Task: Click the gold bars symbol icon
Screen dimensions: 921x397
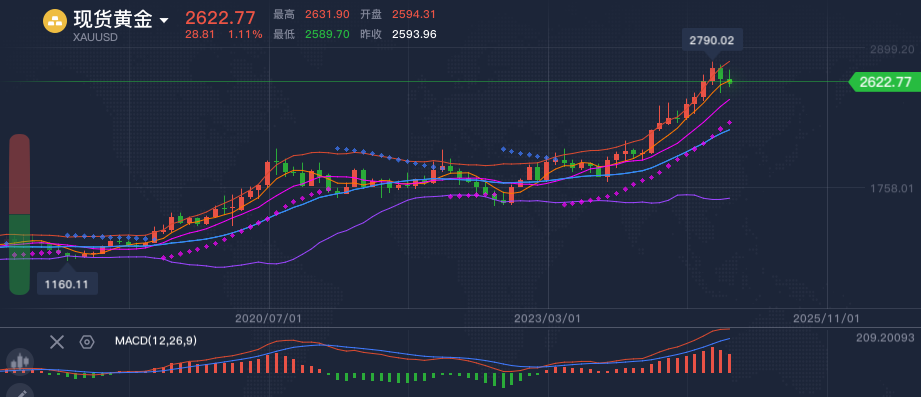Action: pos(55,22)
